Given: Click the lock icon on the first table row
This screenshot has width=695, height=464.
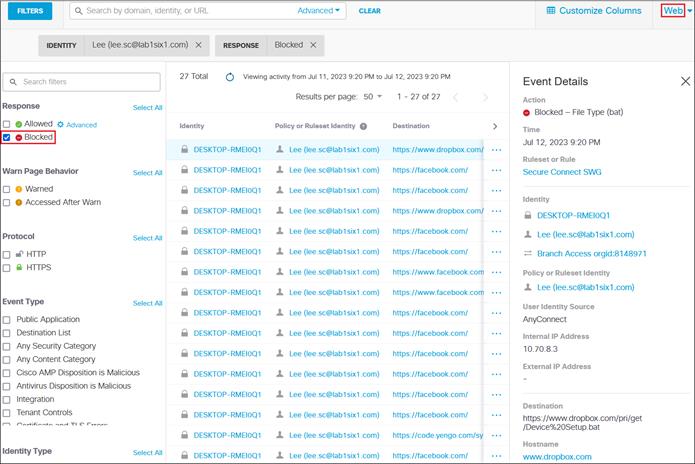Looking at the screenshot, I should click(x=184, y=149).
